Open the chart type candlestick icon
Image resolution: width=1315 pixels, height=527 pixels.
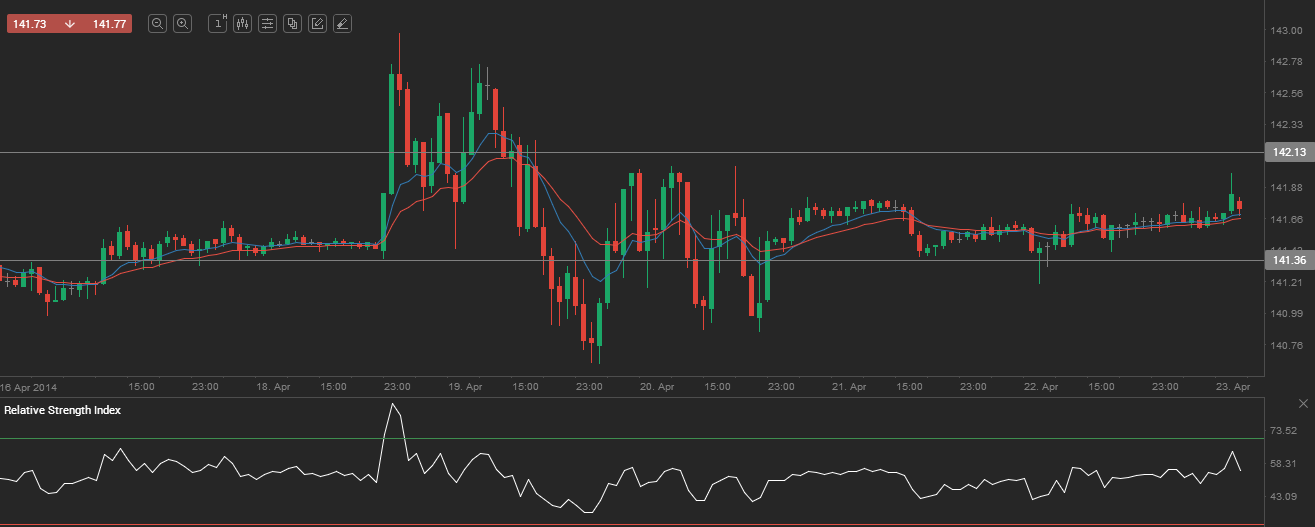click(242, 24)
